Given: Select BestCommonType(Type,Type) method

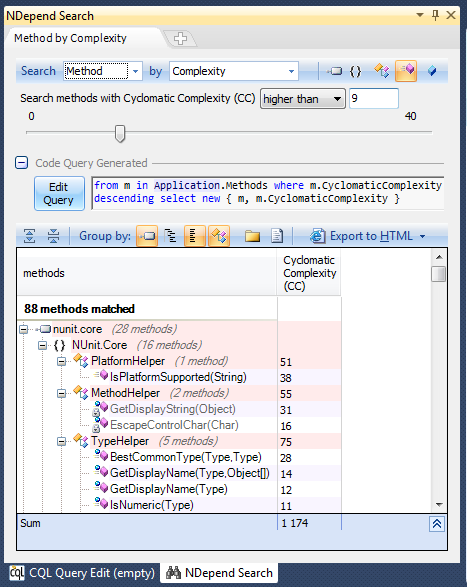Looking at the screenshot, I should click(x=179, y=457).
